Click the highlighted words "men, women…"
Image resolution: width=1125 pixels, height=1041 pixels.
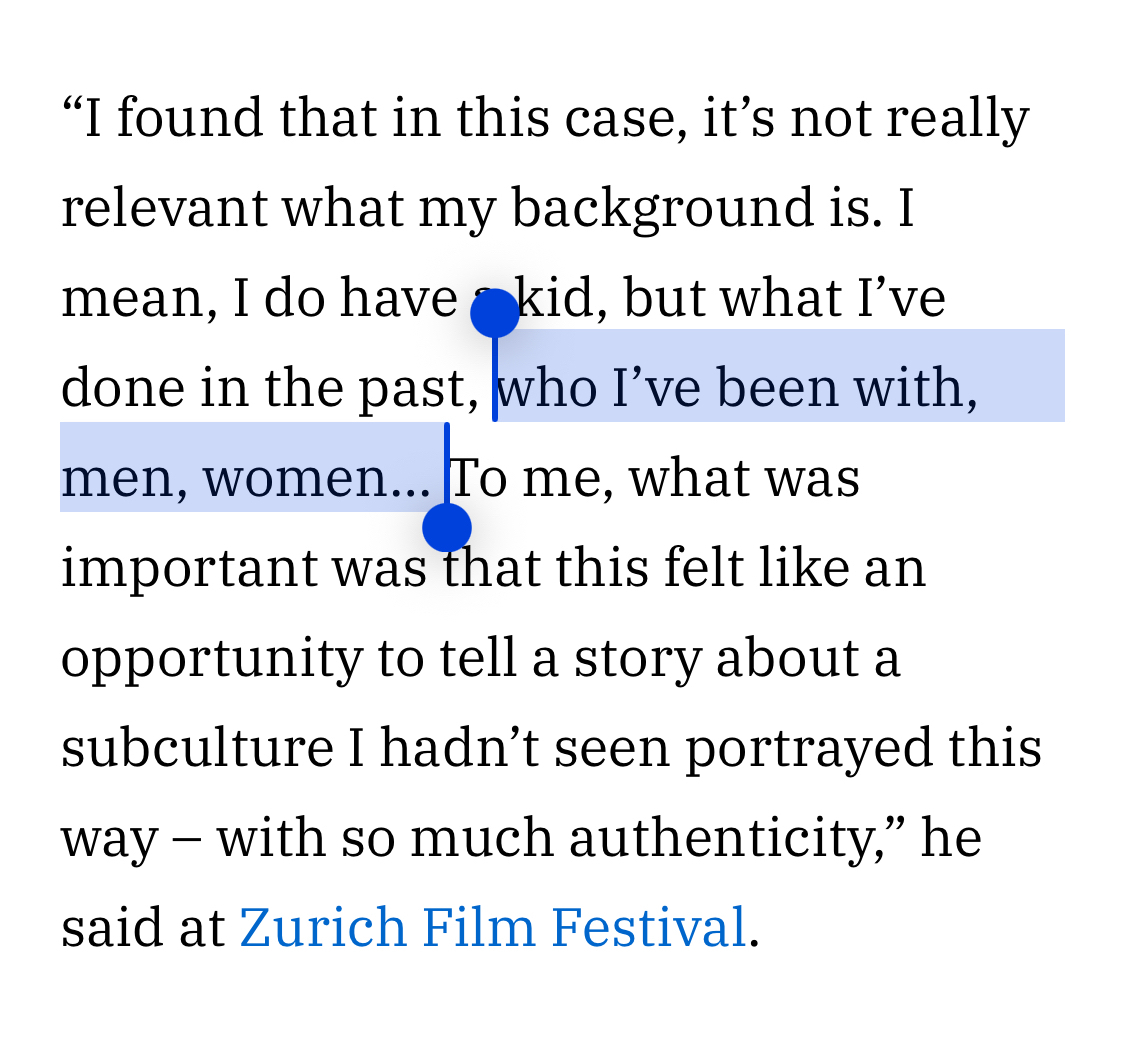245,479
